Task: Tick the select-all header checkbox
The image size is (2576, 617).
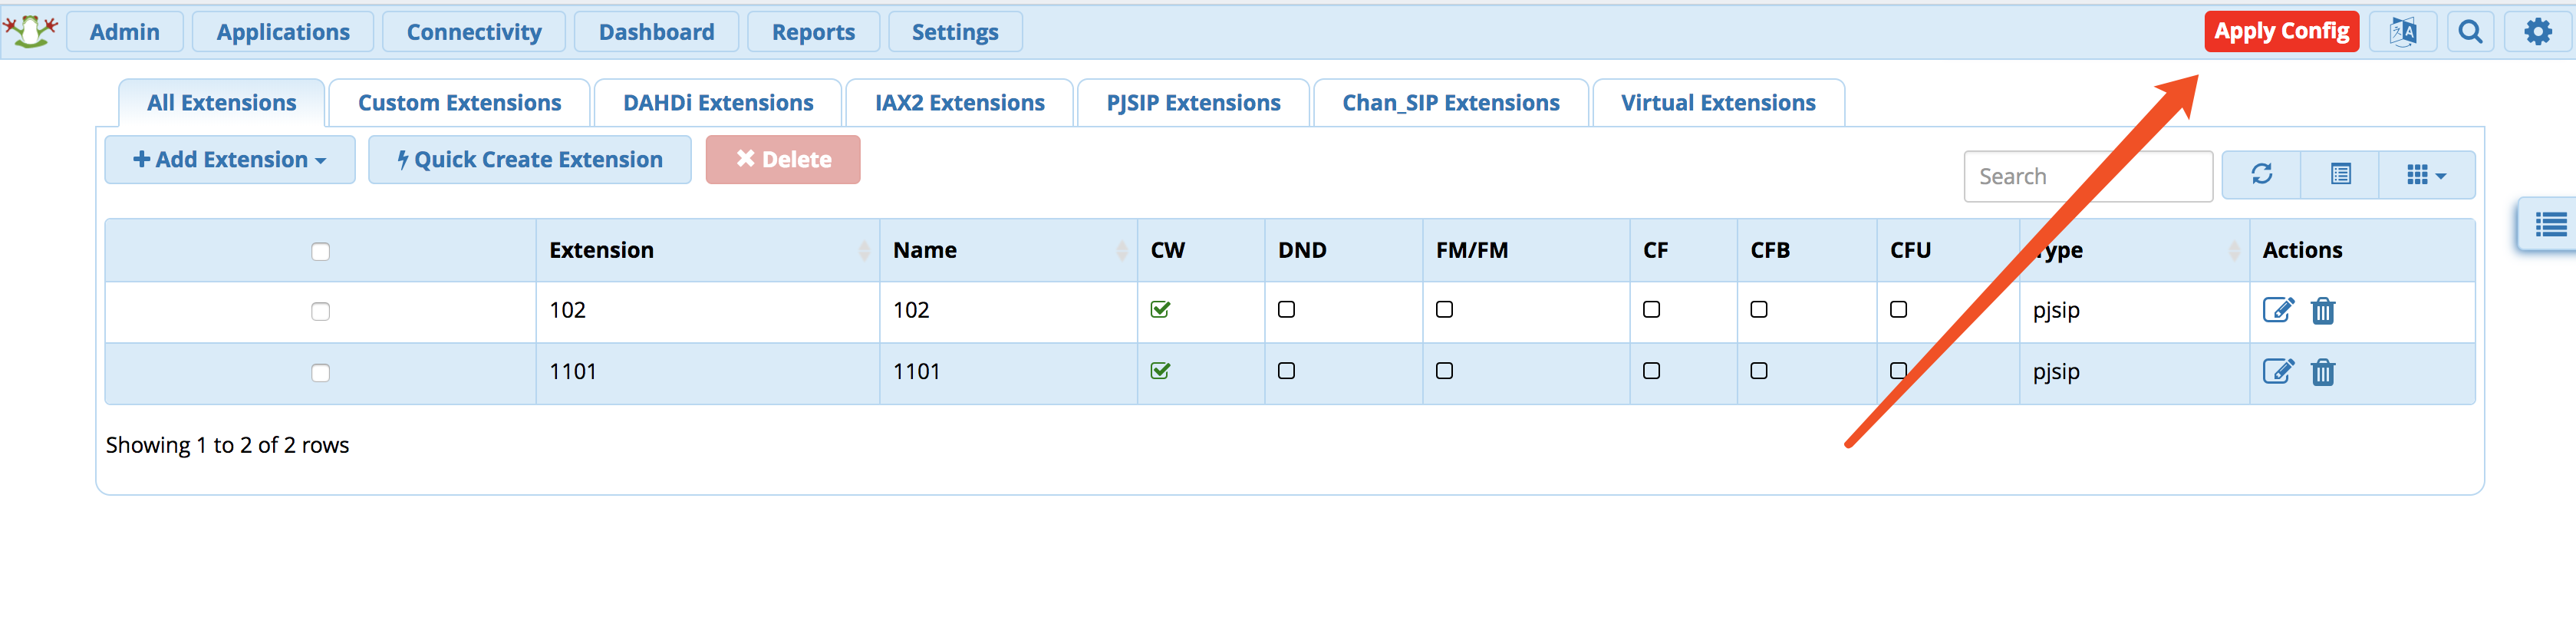Action: pos(320,251)
